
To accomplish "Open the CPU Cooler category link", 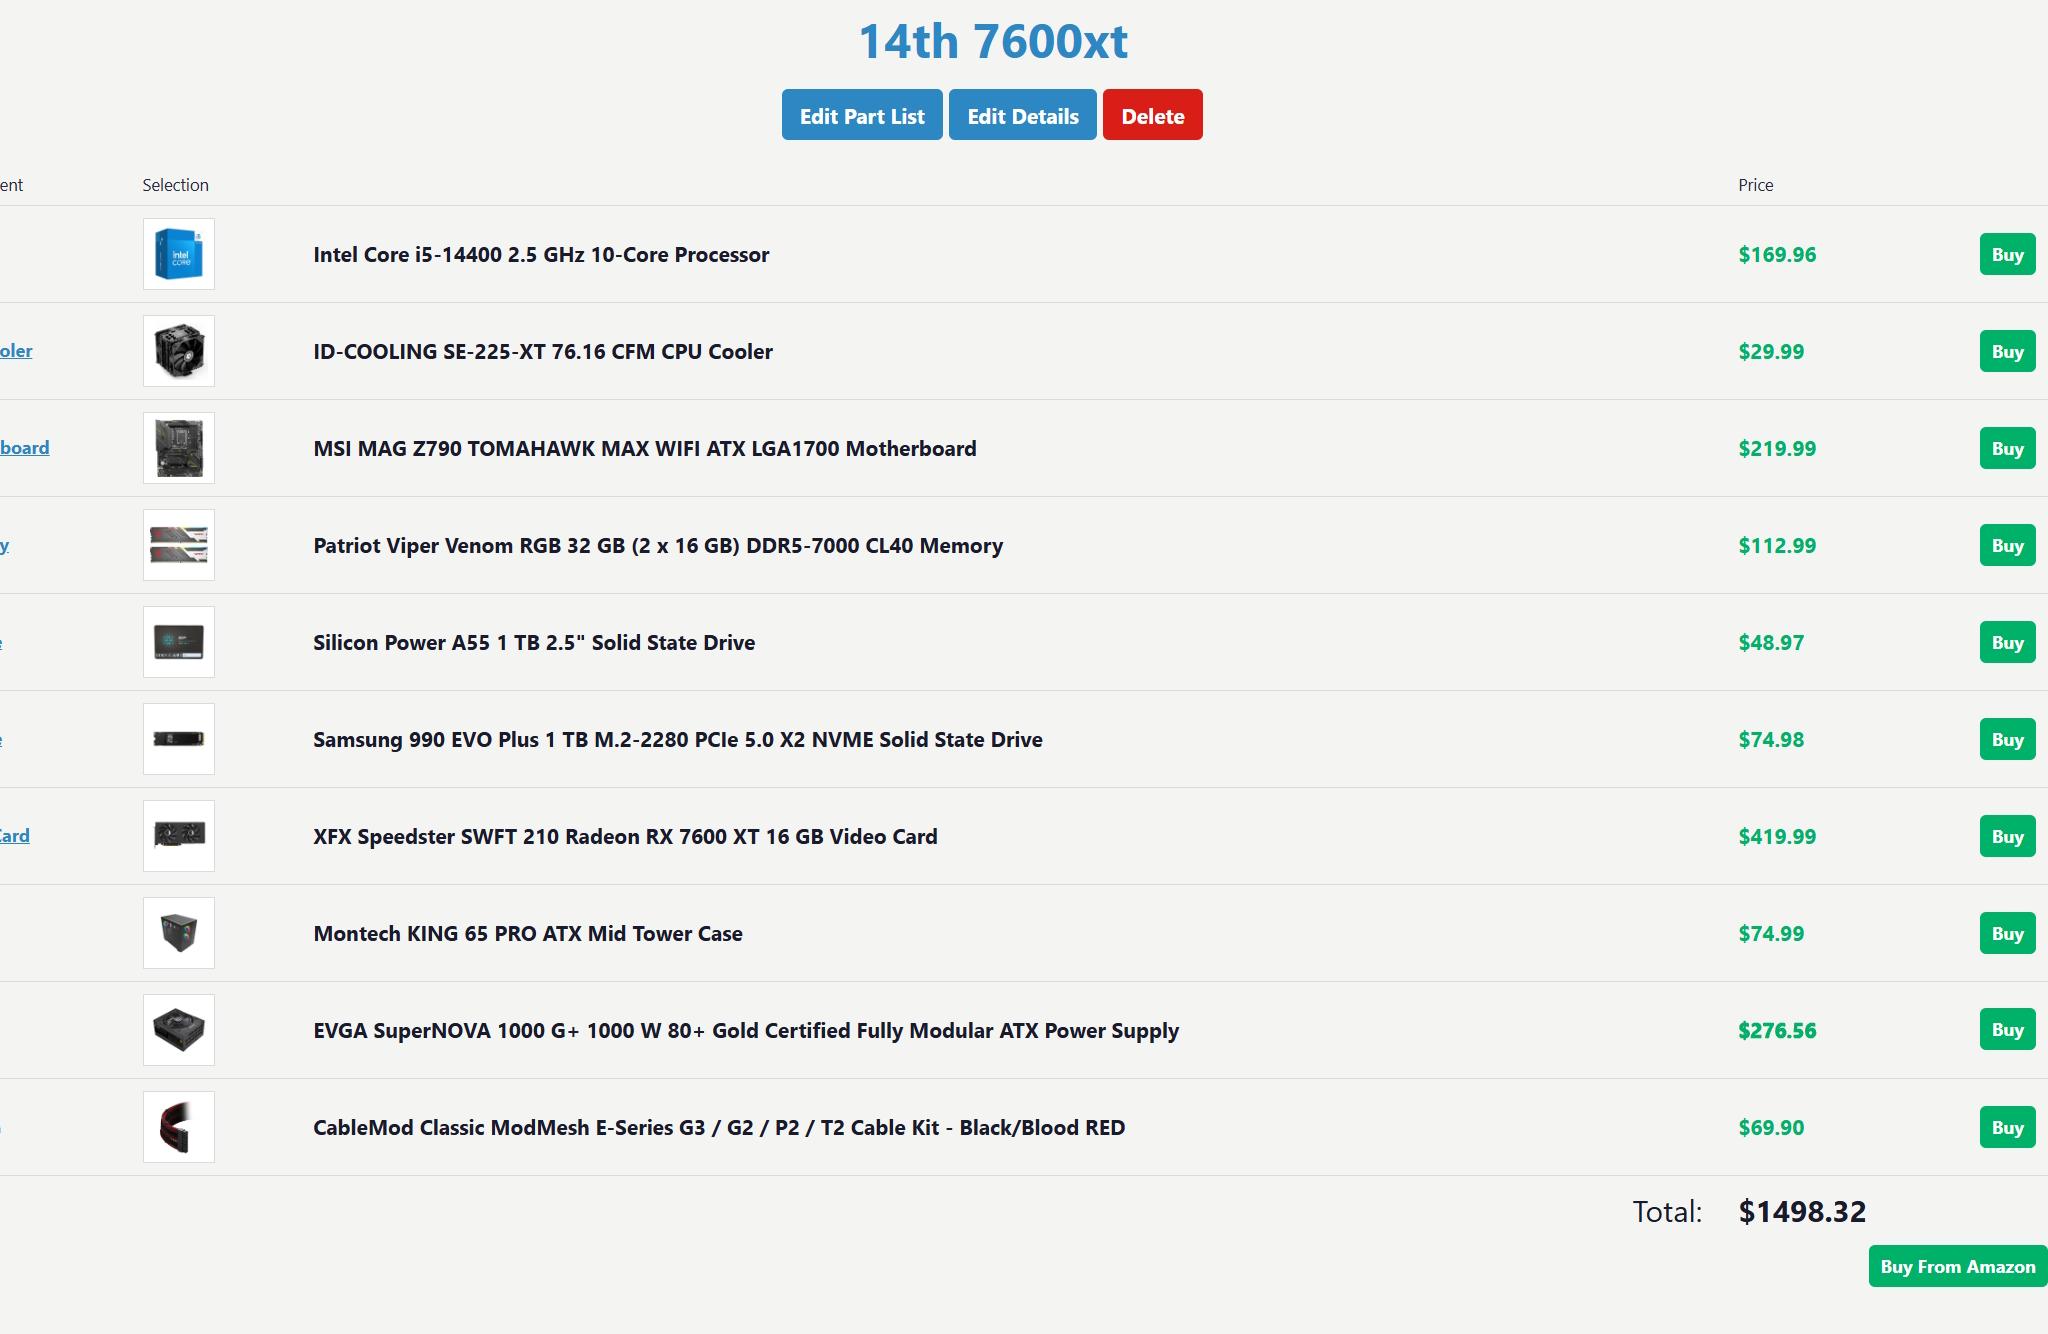I will [x=16, y=351].
